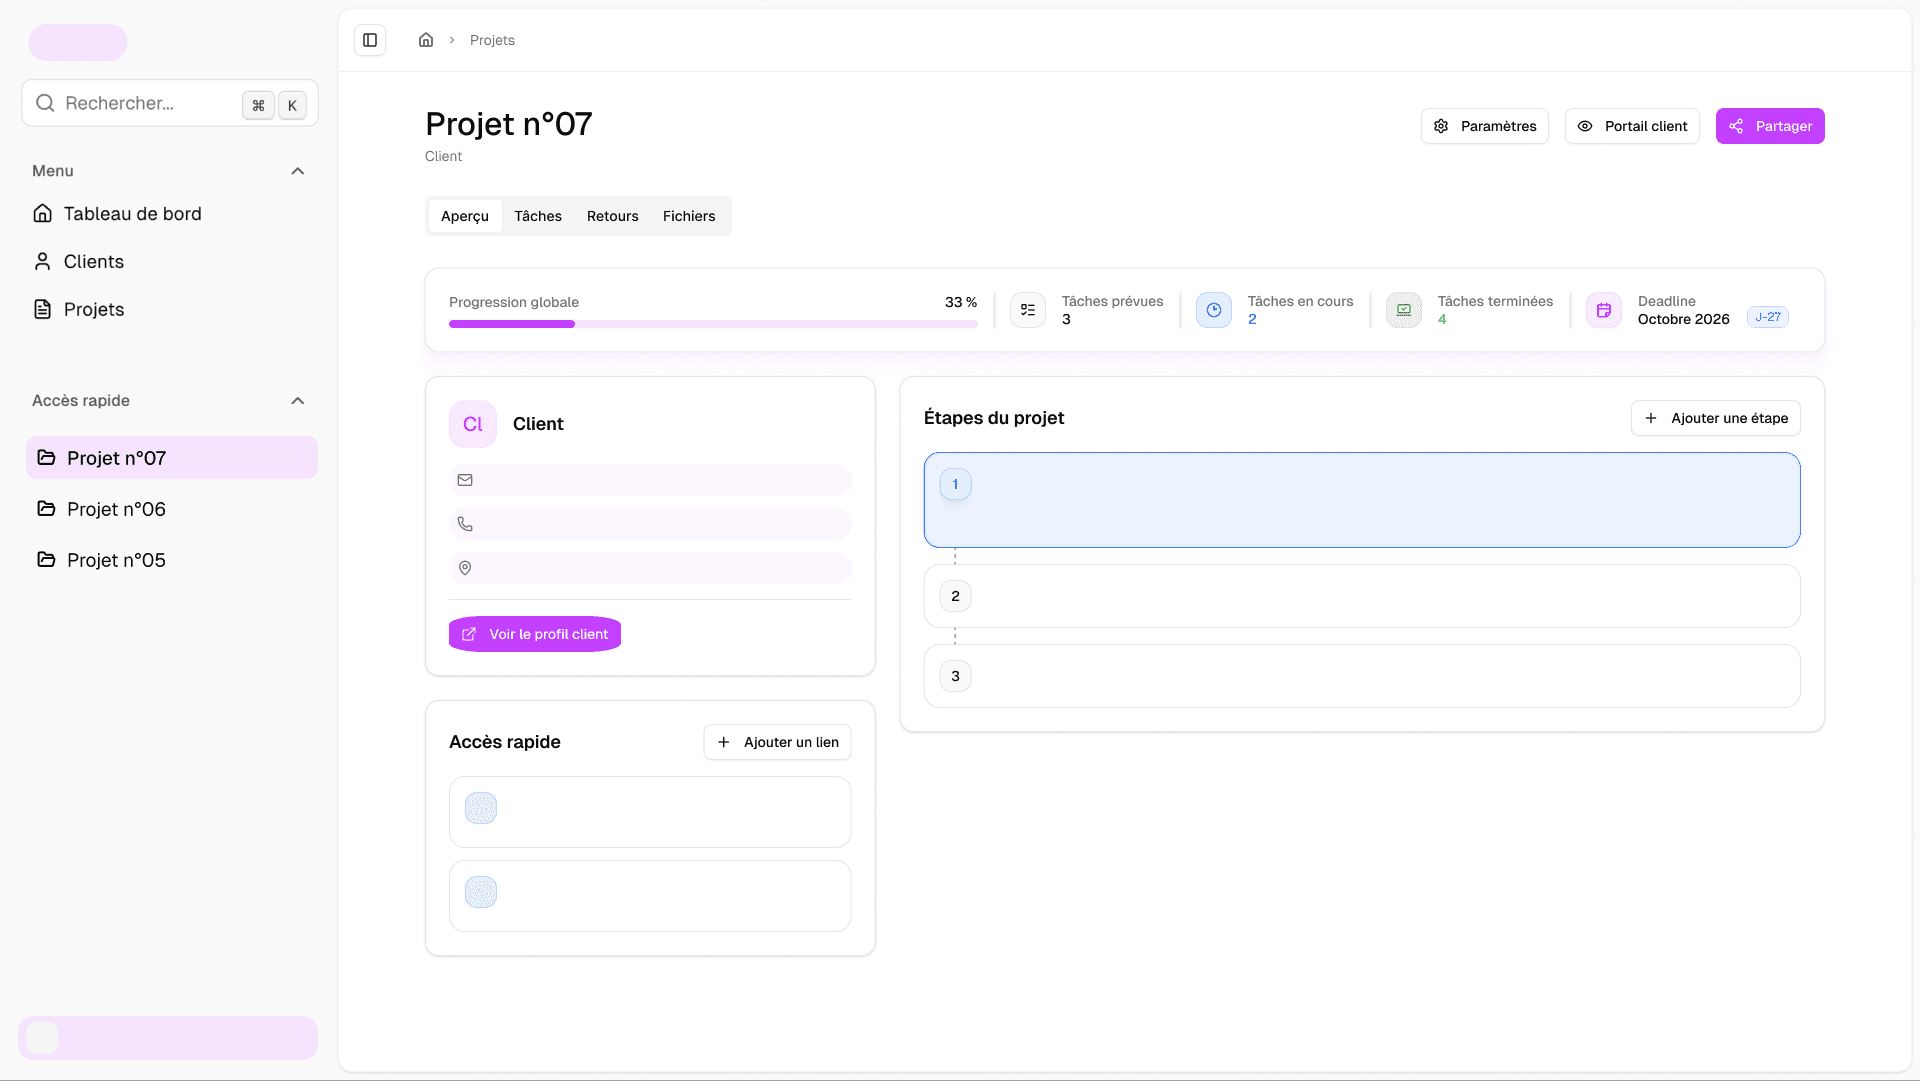Screen dimensions: 1920x1081
Task: Toggle the sidebar panel icon
Action: coord(370,40)
